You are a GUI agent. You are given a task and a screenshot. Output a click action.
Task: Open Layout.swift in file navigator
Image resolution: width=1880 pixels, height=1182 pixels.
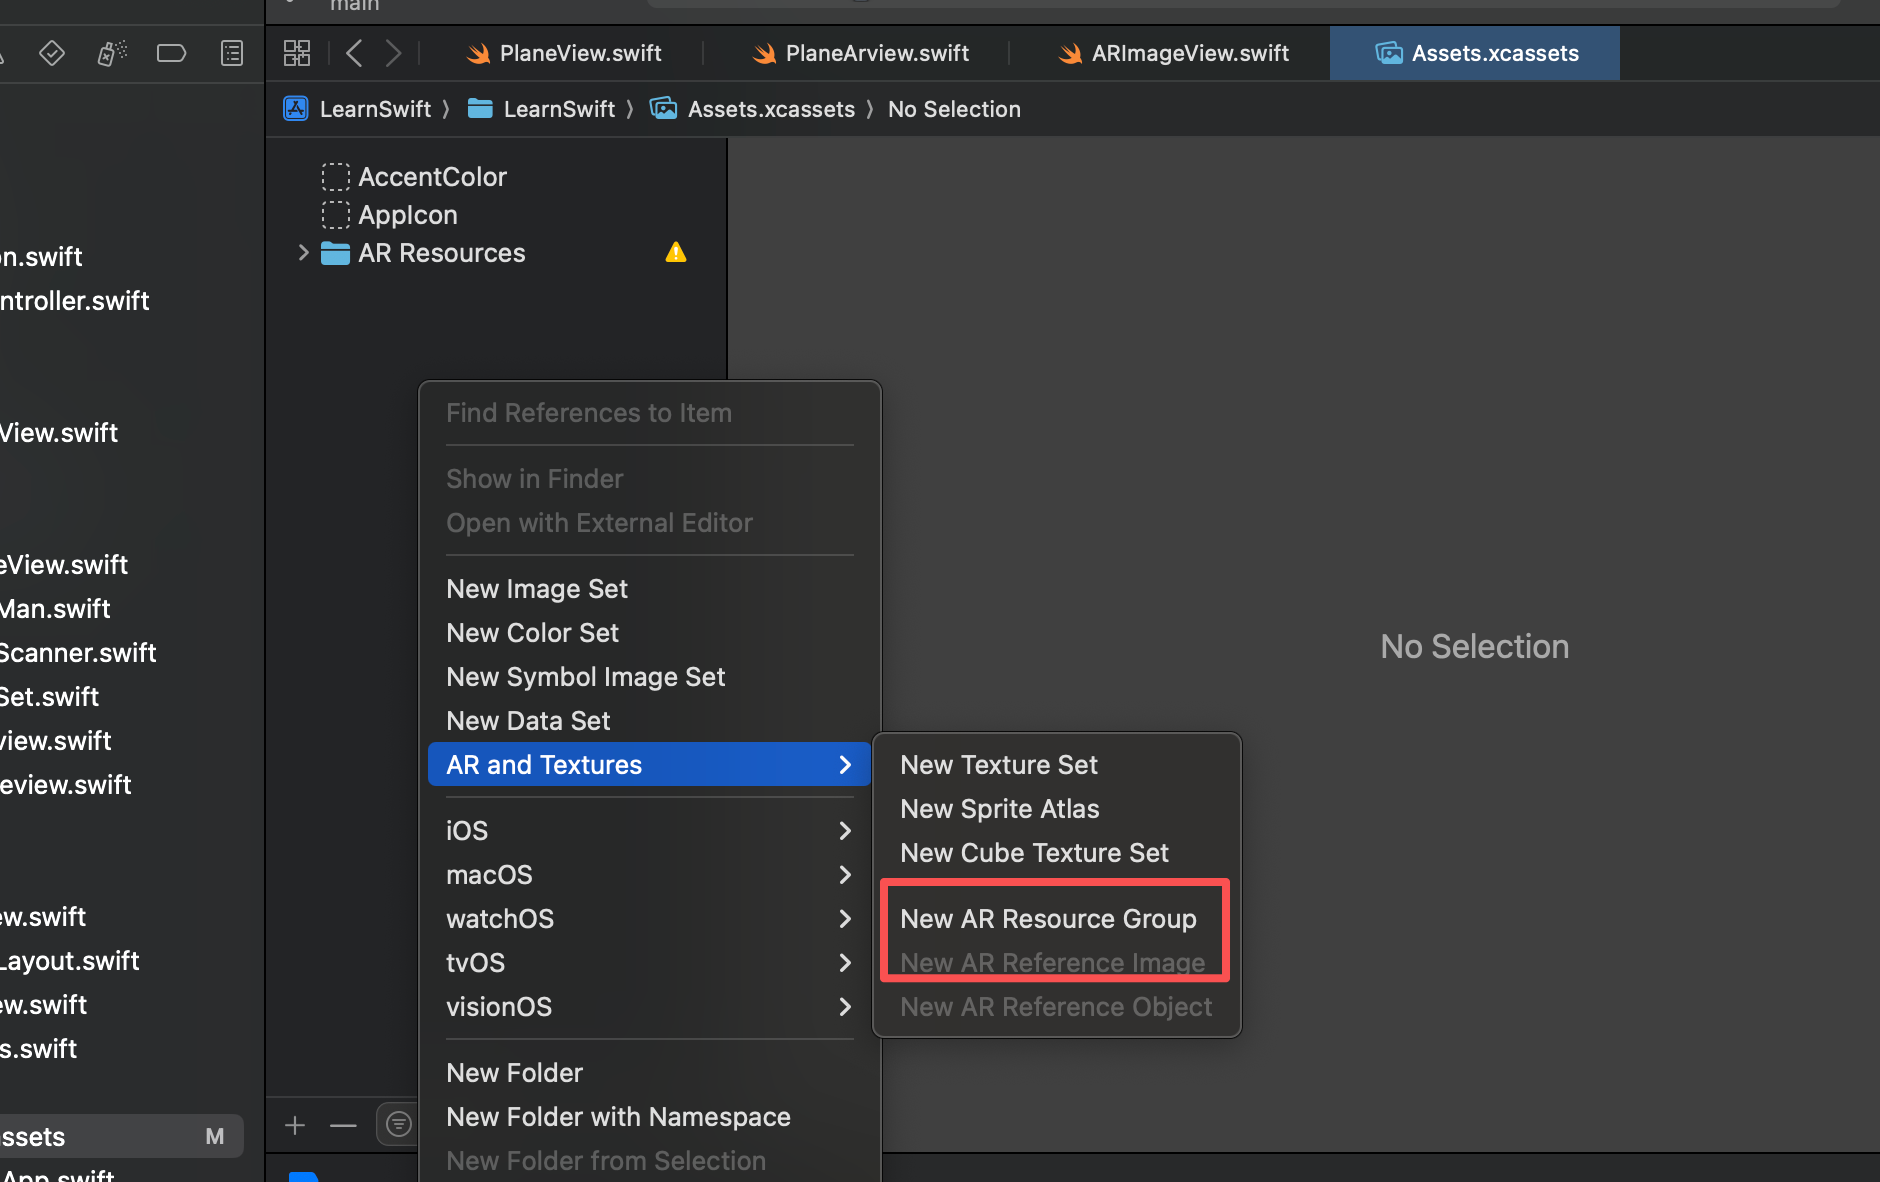click(x=70, y=961)
